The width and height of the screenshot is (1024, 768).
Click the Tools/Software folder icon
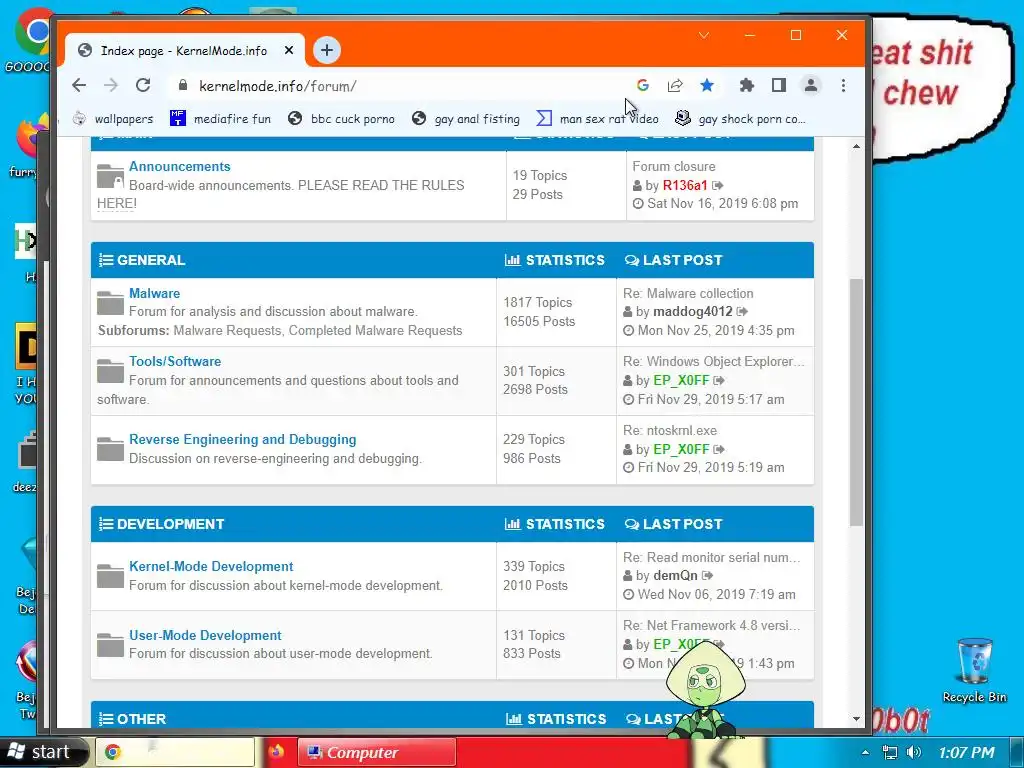click(110, 370)
